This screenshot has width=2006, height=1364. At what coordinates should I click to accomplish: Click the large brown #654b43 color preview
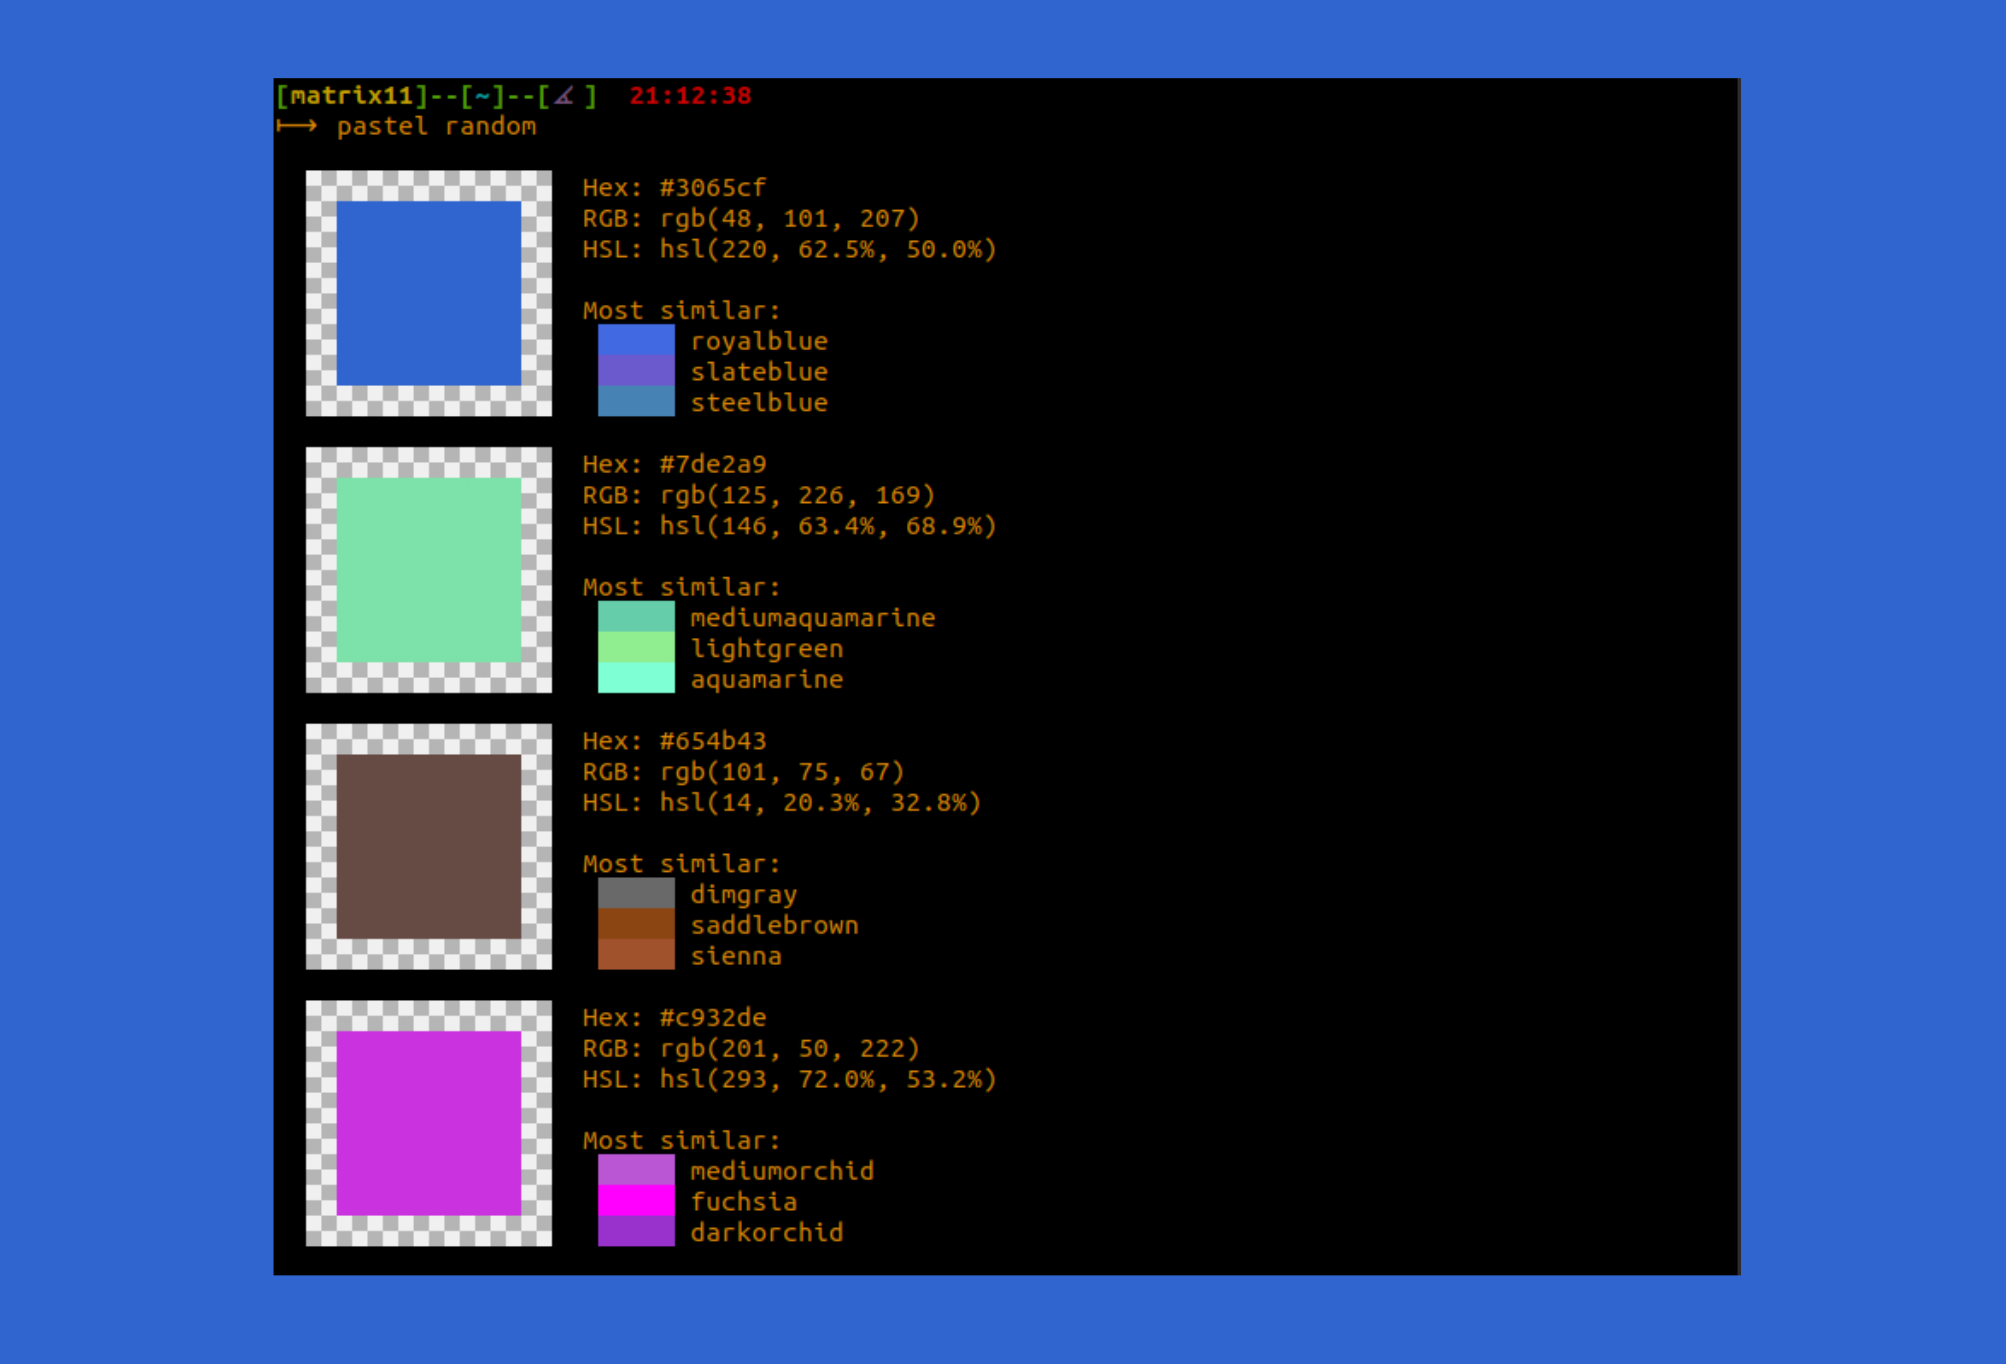point(428,846)
